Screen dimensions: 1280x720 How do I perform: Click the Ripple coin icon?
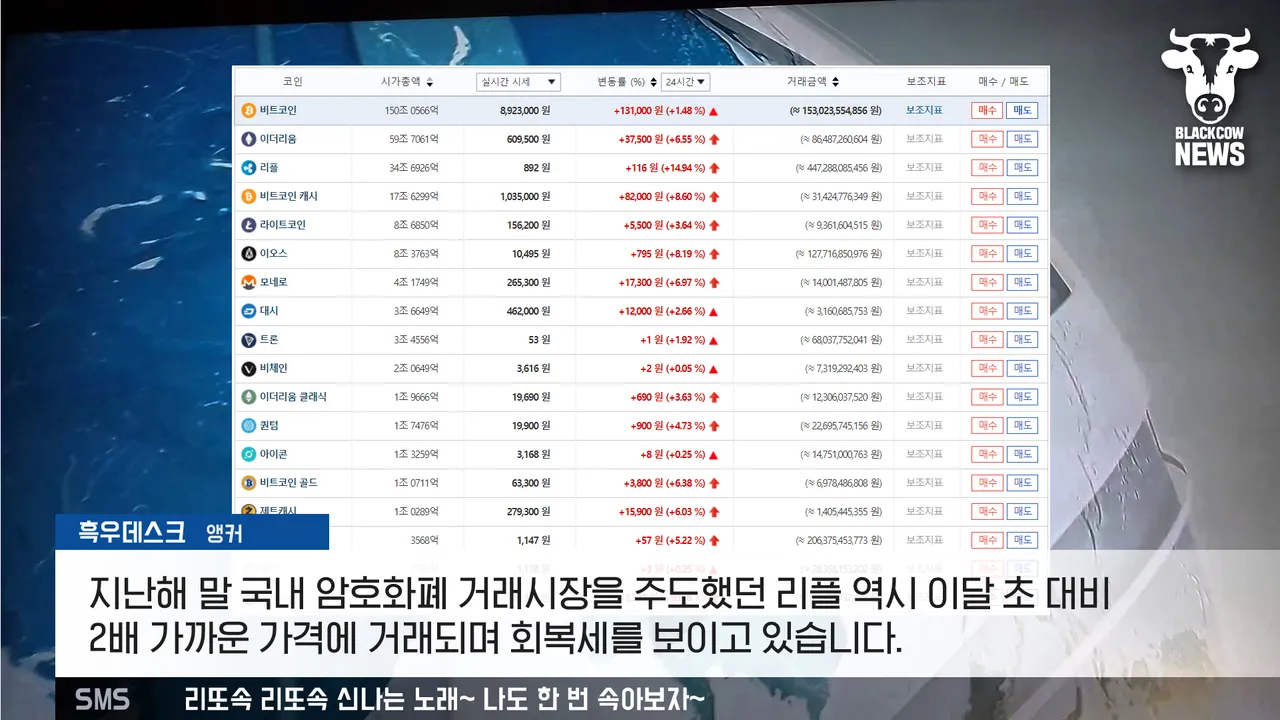click(x=249, y=168)
